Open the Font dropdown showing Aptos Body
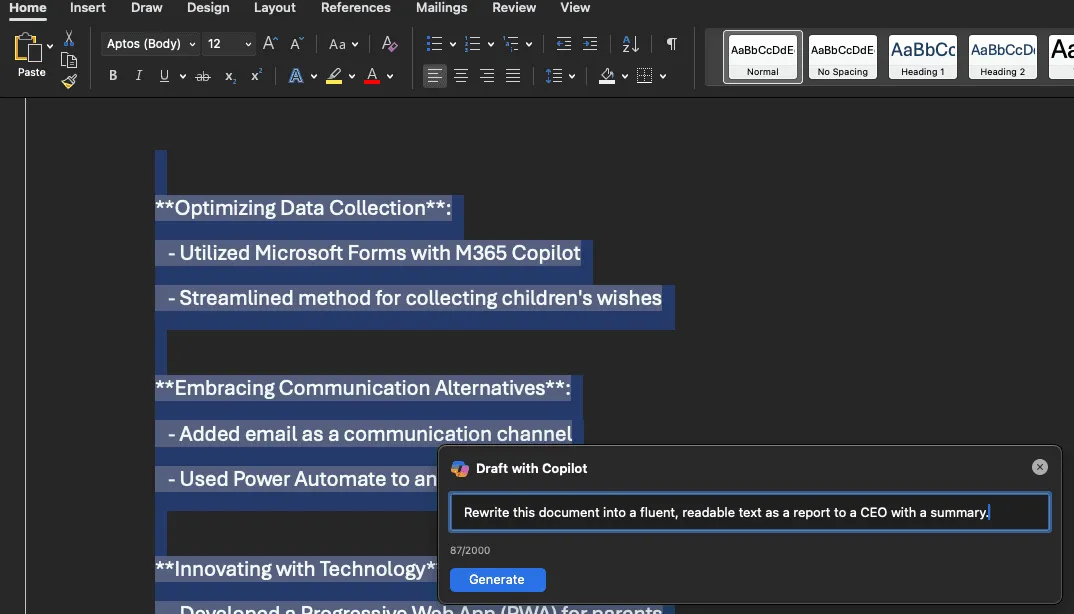The width and height of the screenshot is (1074, 614). point(150,44)
